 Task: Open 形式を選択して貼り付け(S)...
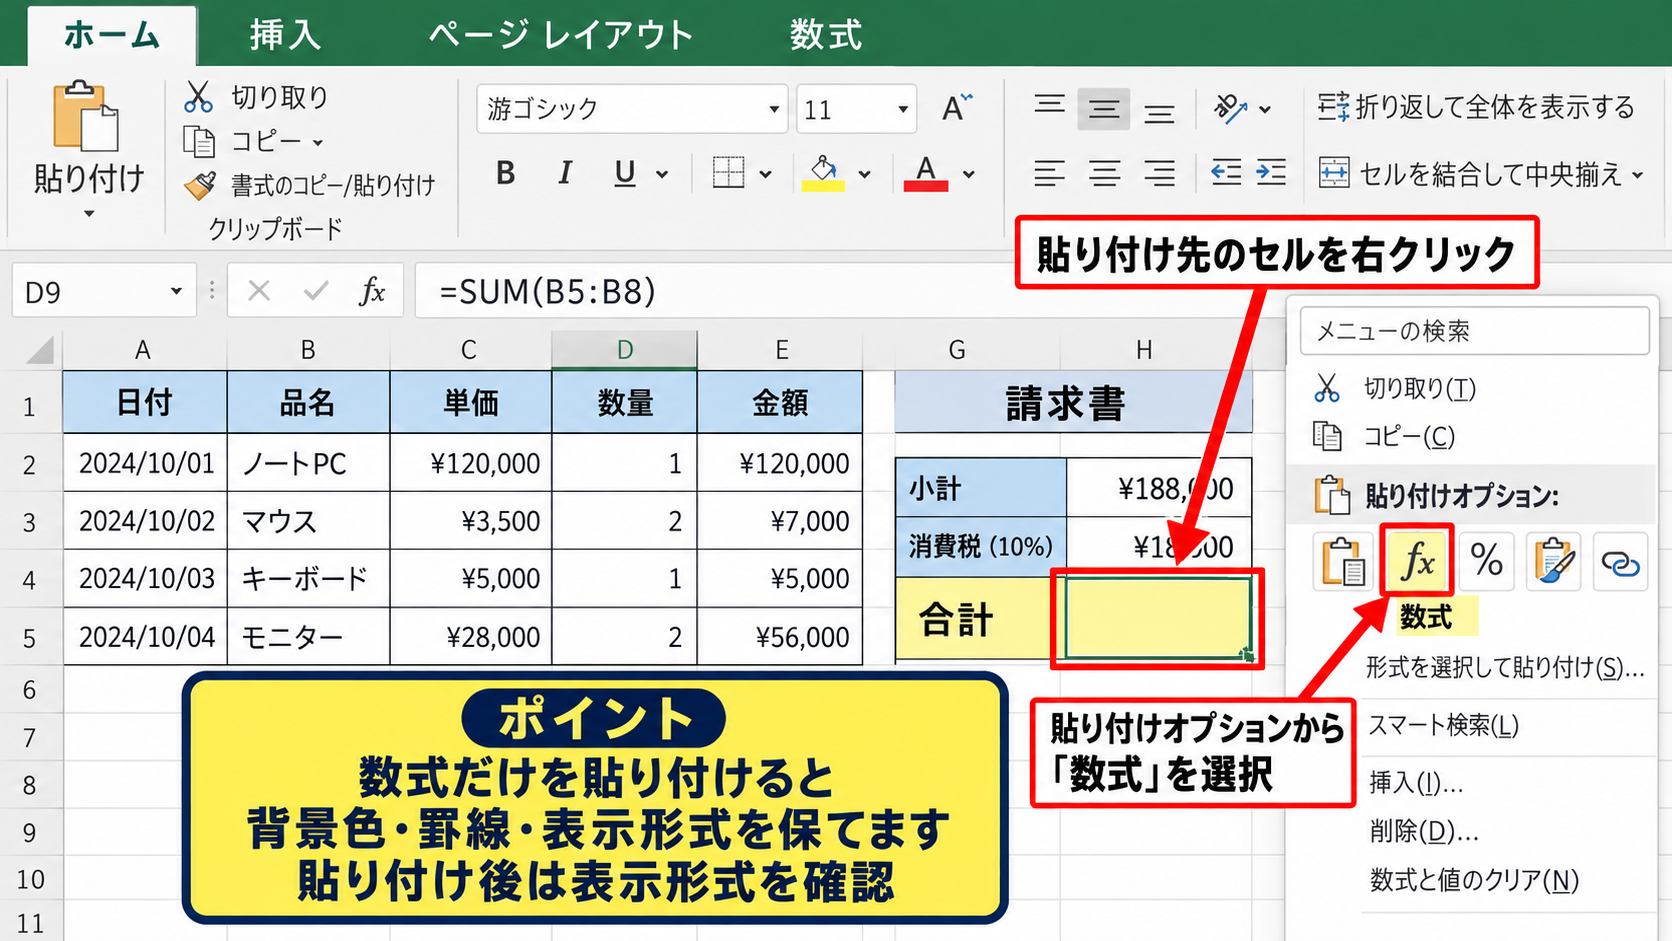(x=1504, y=667)
